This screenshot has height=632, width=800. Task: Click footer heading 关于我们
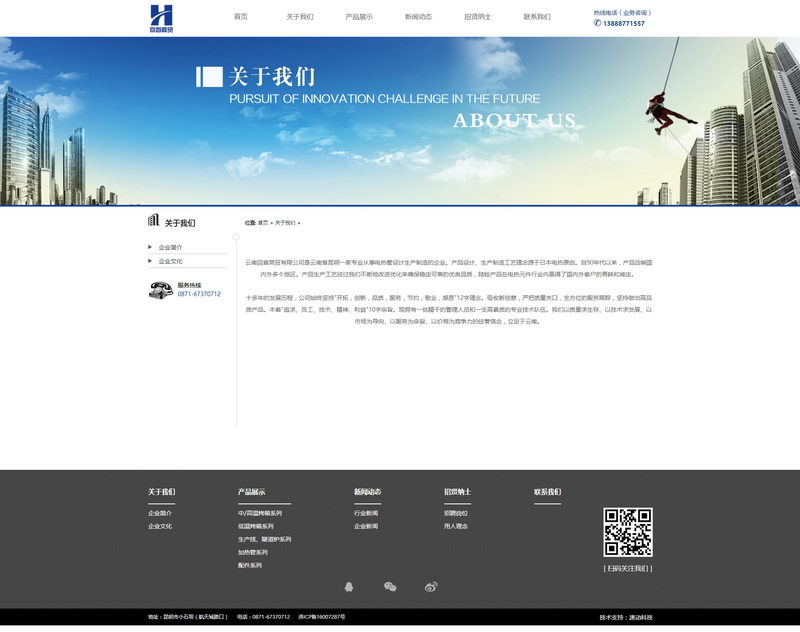(x=162, y=492)
